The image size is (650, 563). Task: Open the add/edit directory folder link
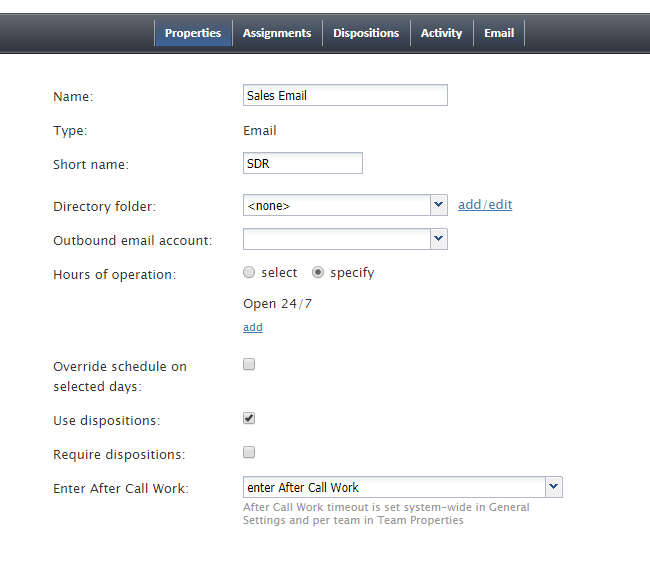coord(485,204)
